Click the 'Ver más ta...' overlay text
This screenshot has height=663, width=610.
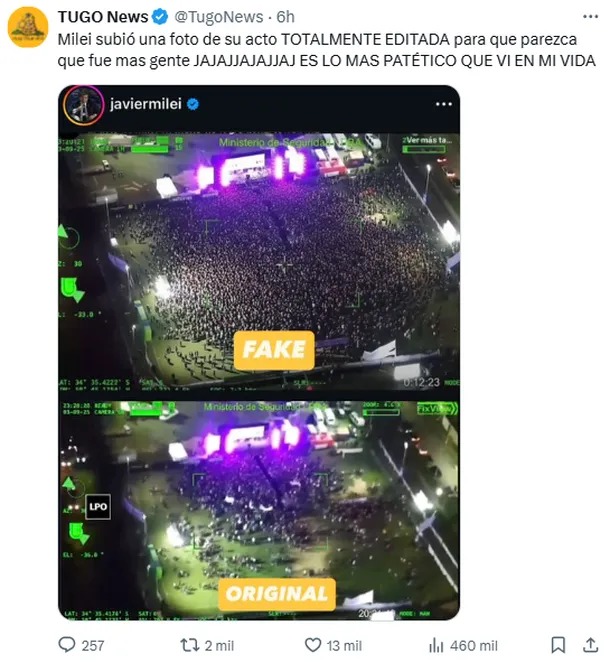coord(427,140)
